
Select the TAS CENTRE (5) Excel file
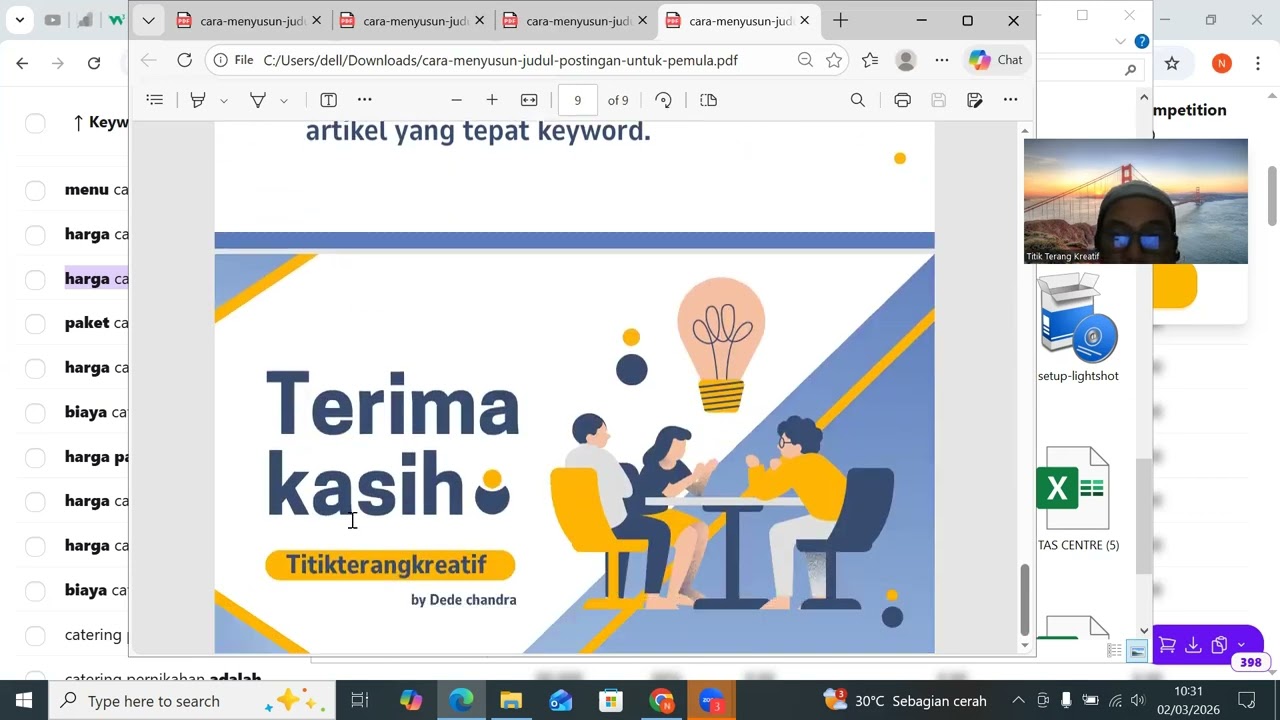(x=1078, y=498)
